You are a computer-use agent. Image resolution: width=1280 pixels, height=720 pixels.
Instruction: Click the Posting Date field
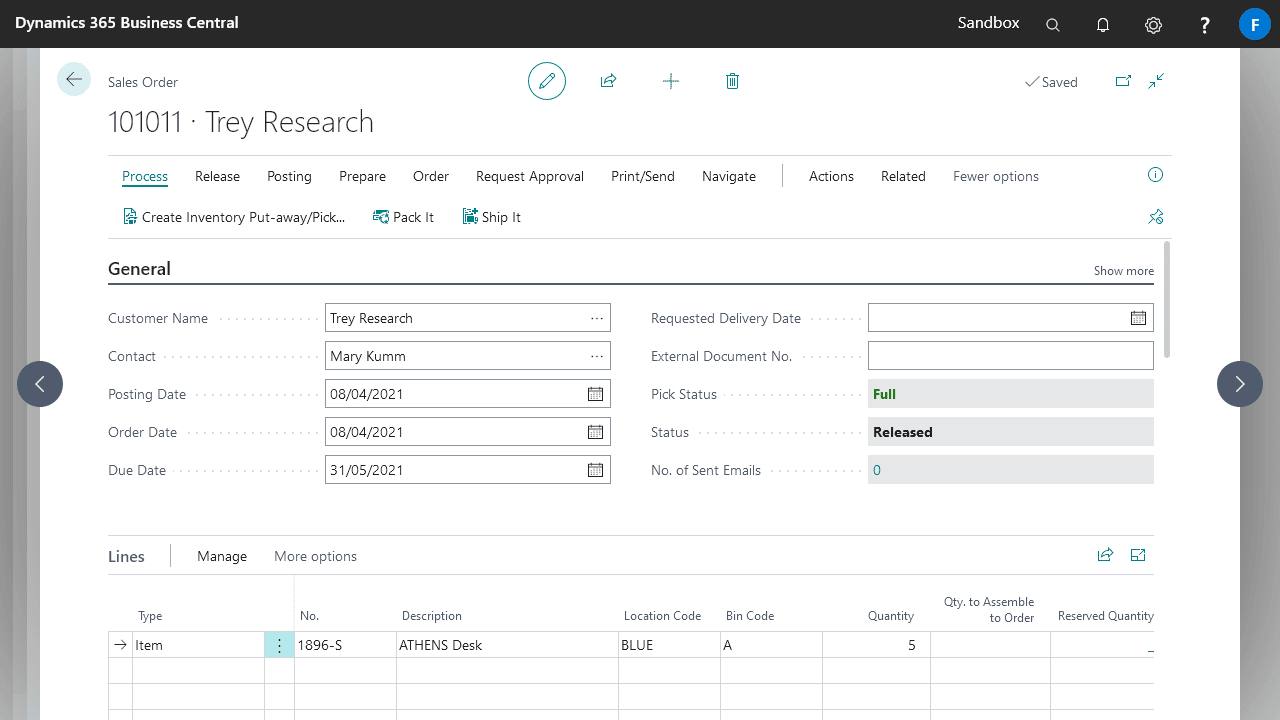tap(468, 394)
